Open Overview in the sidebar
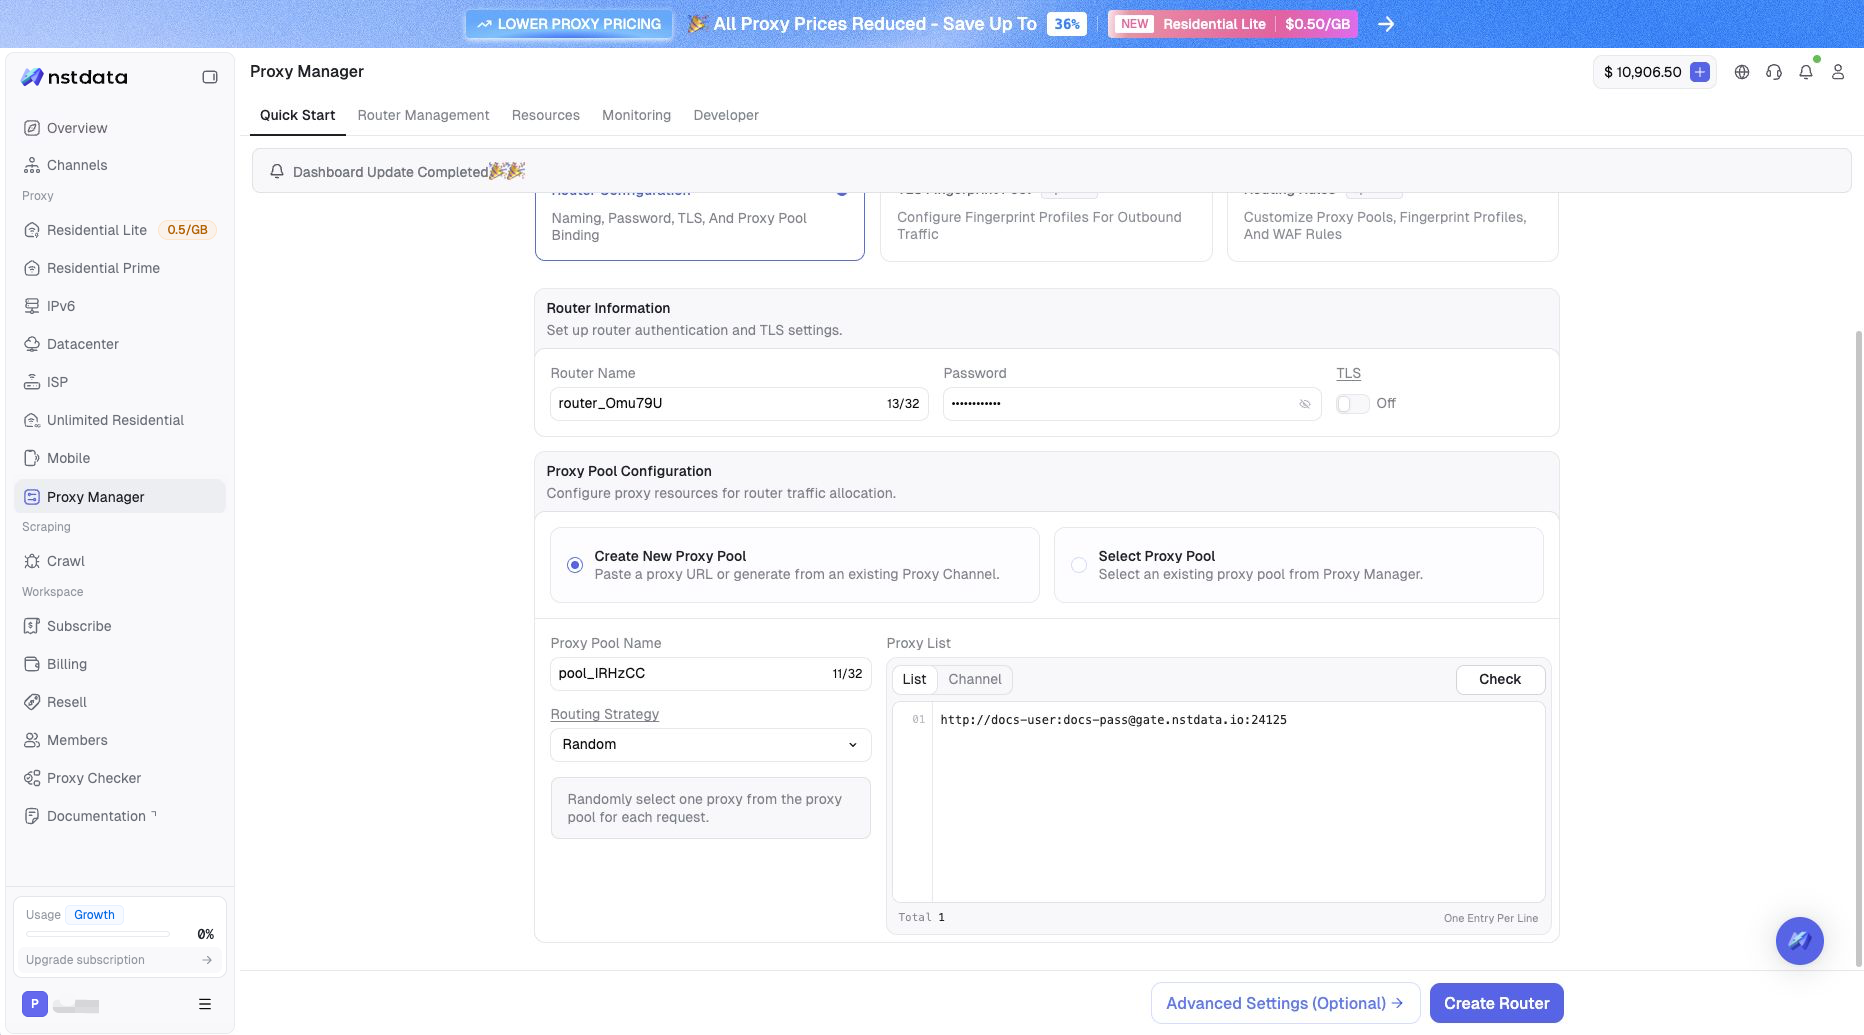This screenshot has height=1035, width=1864. click(120, 128)
